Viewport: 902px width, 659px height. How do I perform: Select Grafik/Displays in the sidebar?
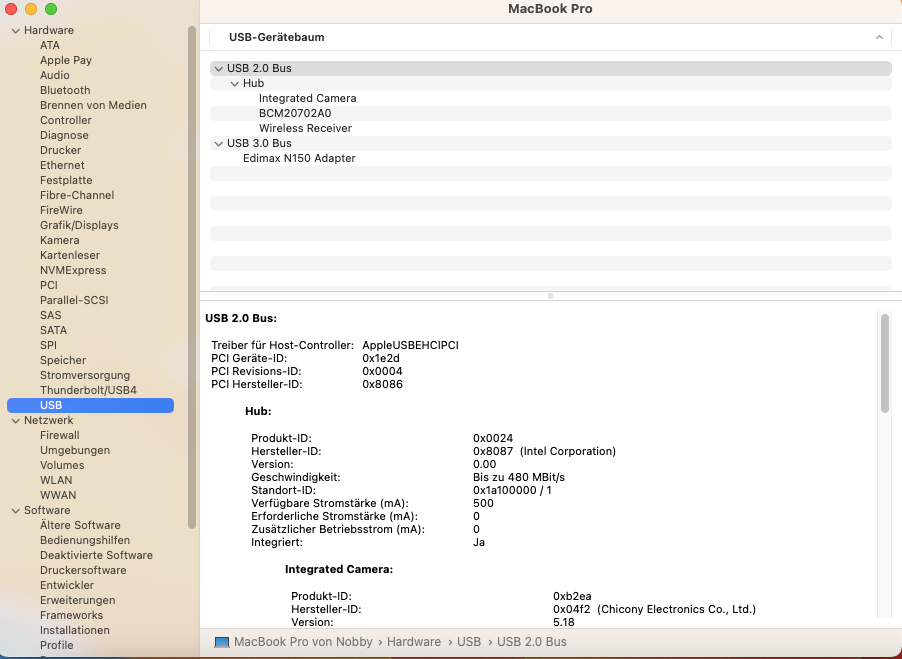pyautogui.click(x=79, y=225)
